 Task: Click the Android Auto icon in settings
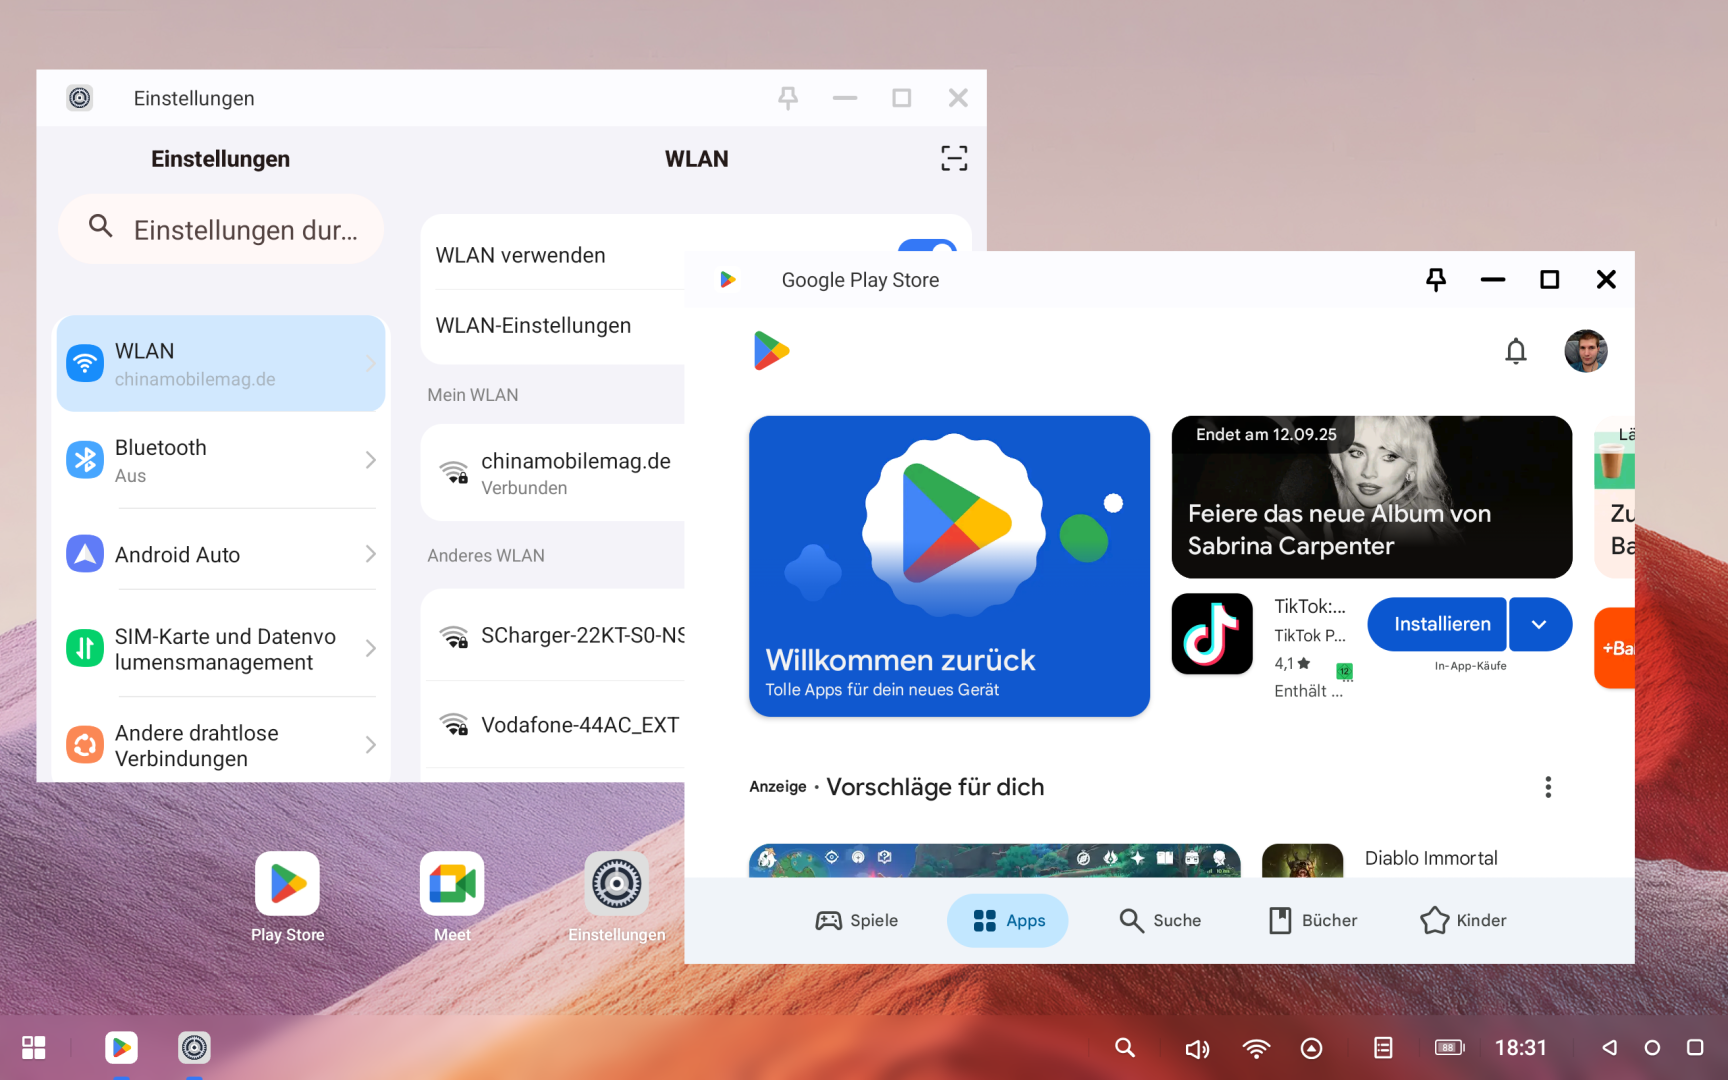(x=85, y=554)
